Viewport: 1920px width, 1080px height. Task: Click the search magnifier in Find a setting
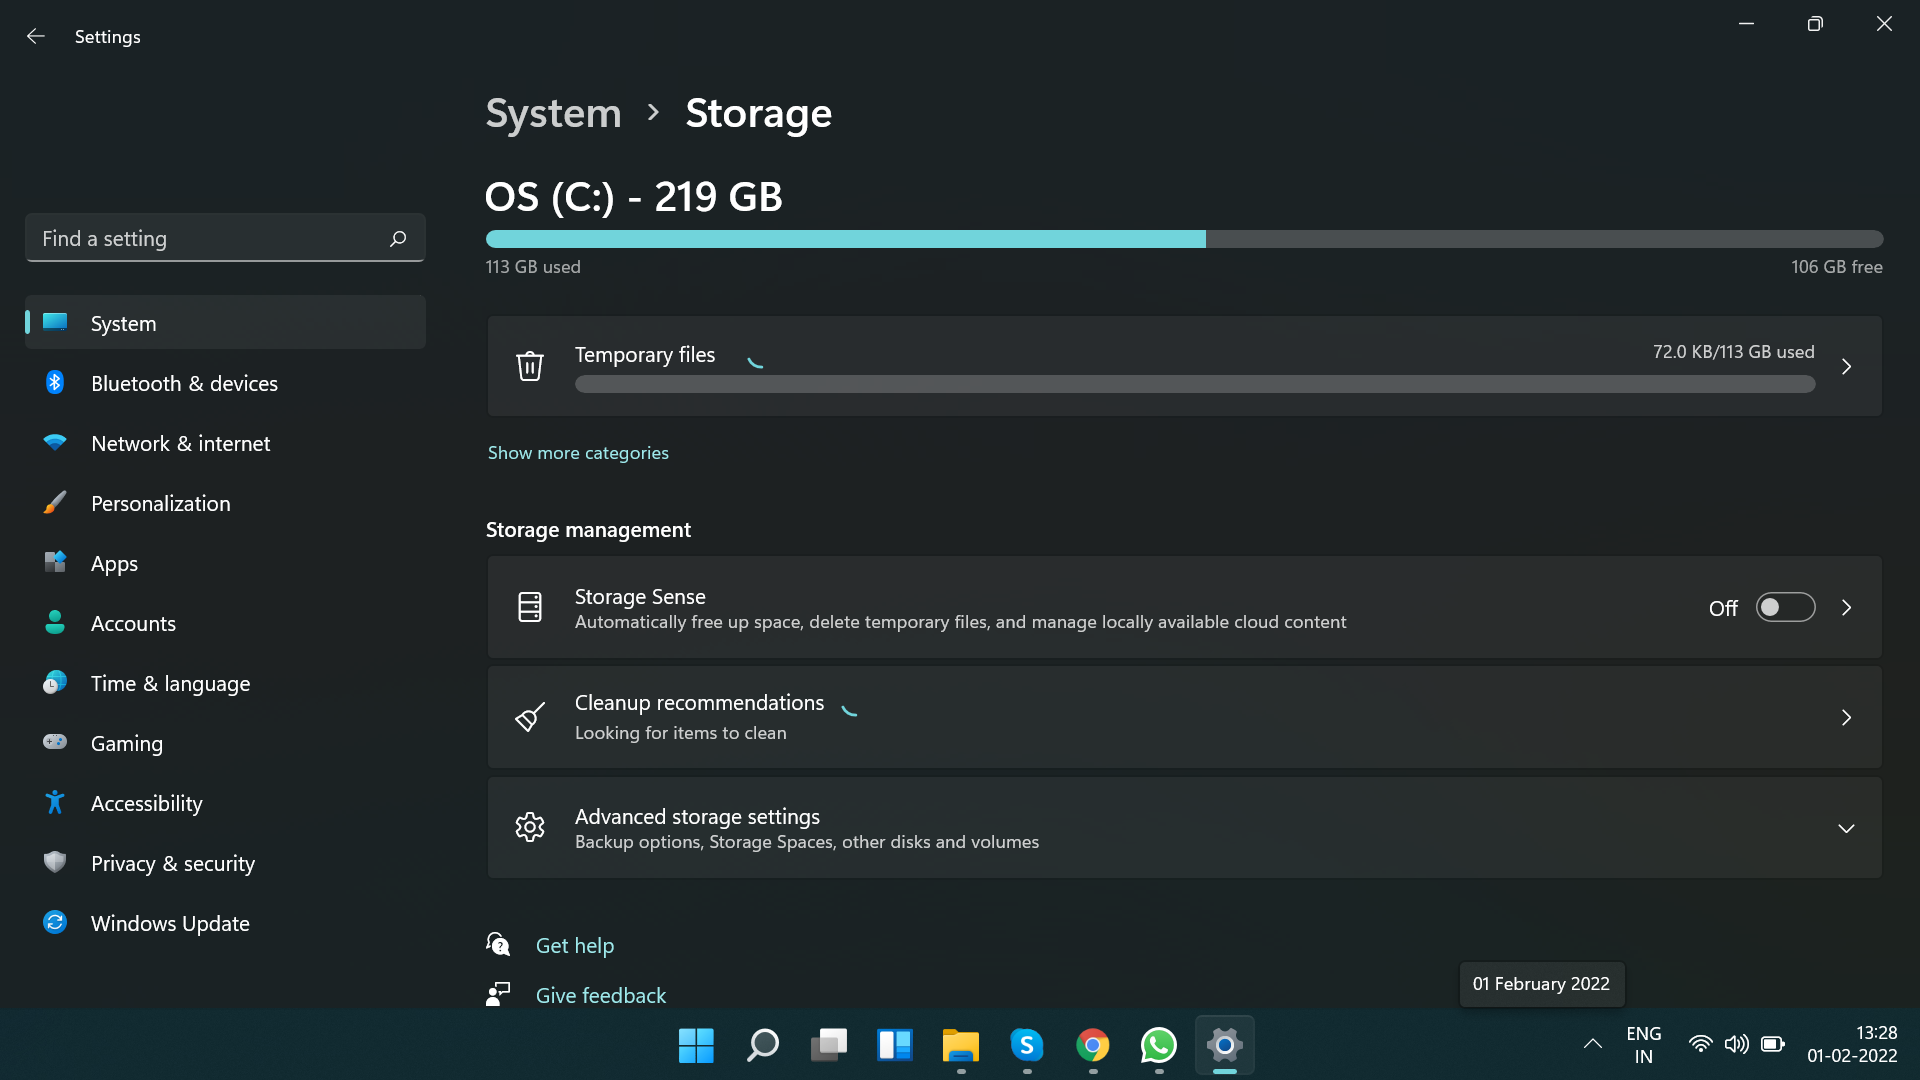point(398,239)
